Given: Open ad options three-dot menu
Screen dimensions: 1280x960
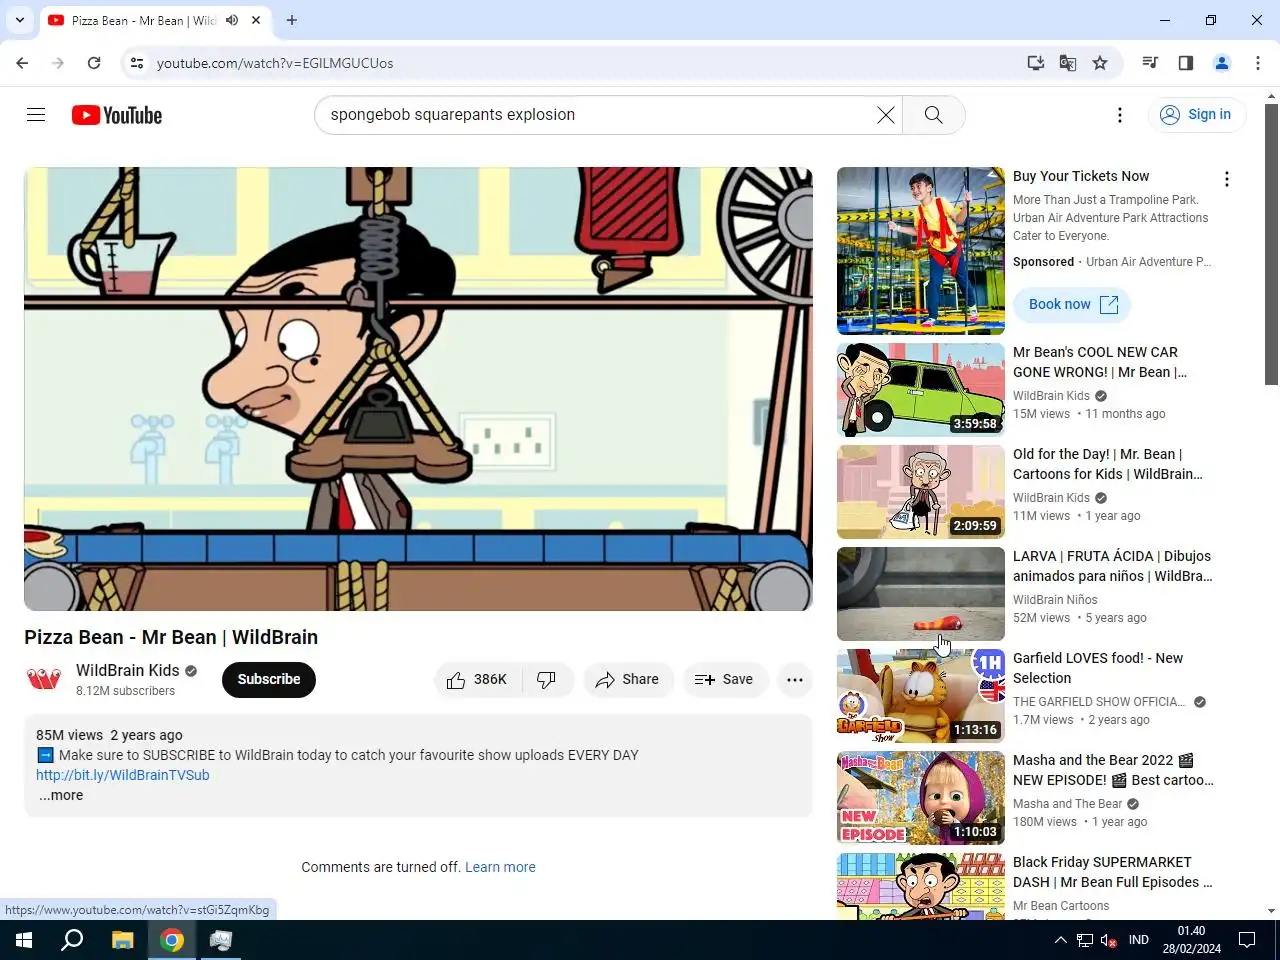Looking at the screenshot, I should pyautogui.click(x=1226, y=179).
